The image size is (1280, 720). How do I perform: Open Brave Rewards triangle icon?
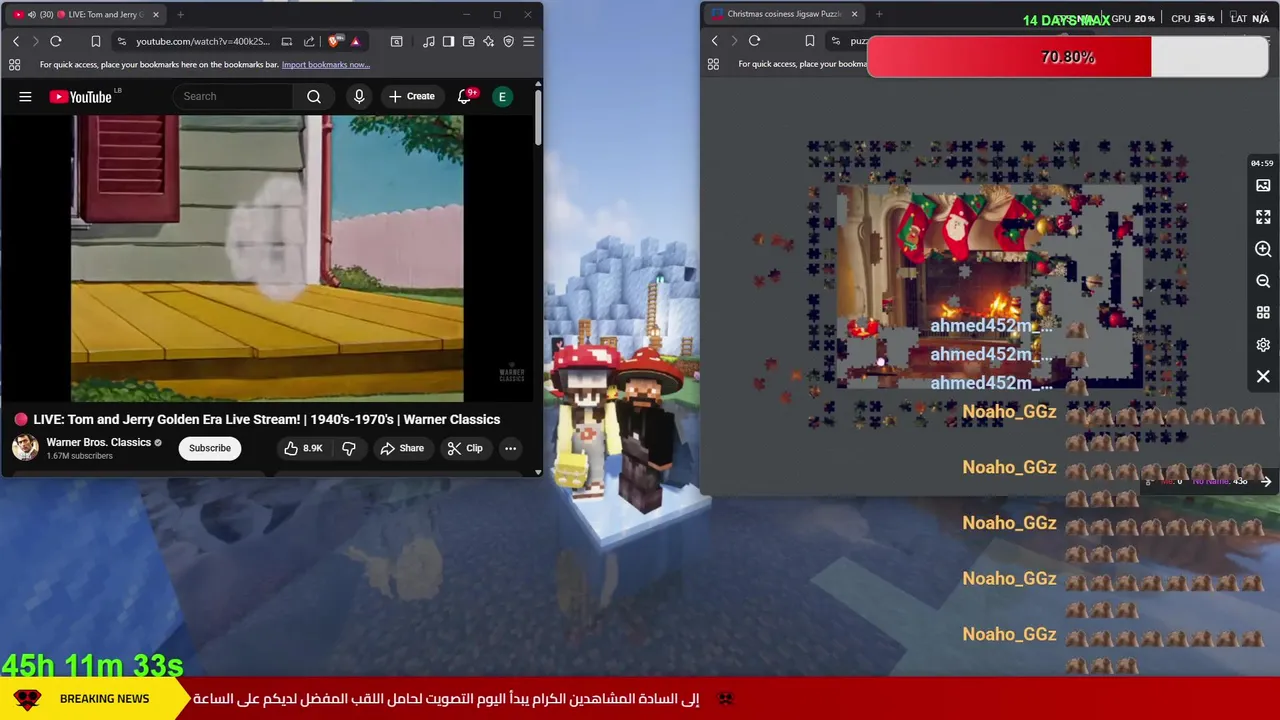(355, 41)
